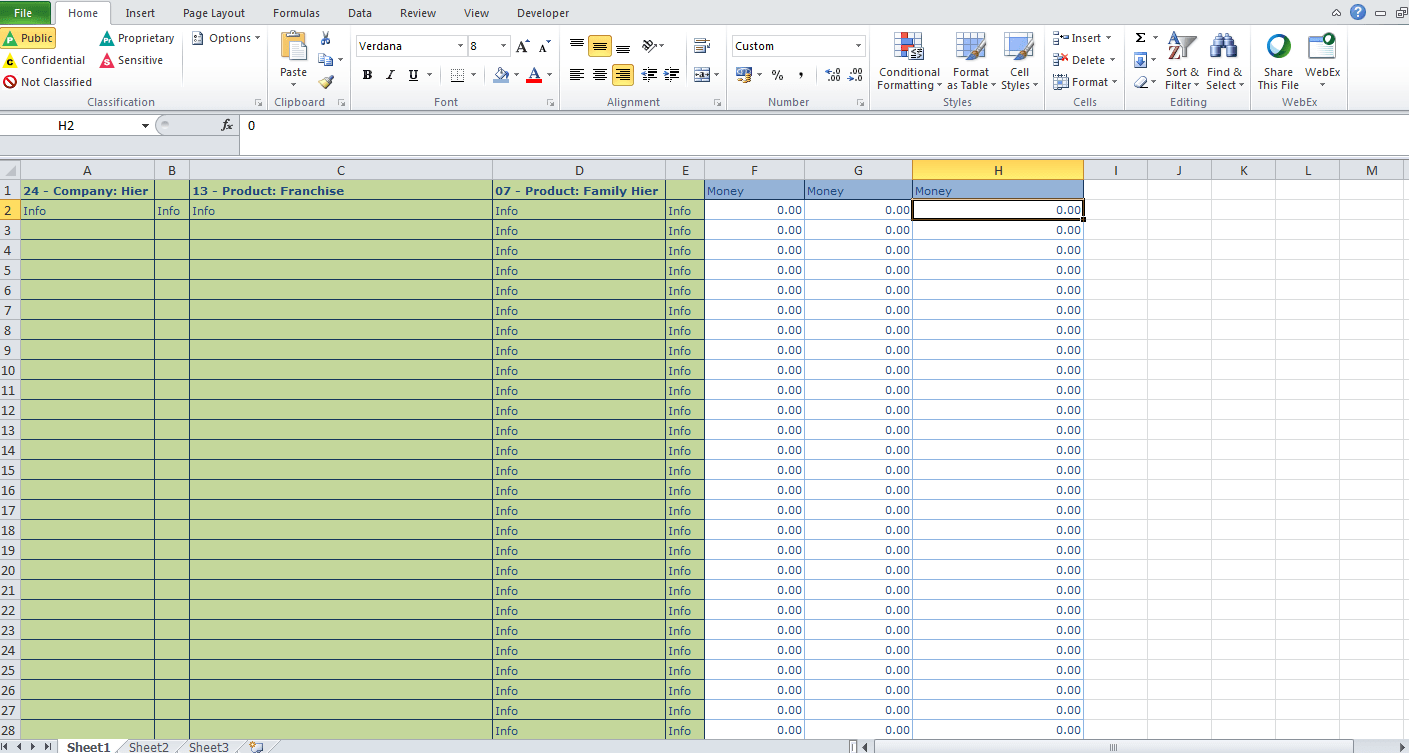1409x753 pixels.
Task: Increase the cell indent
Action: click(672, 75)
